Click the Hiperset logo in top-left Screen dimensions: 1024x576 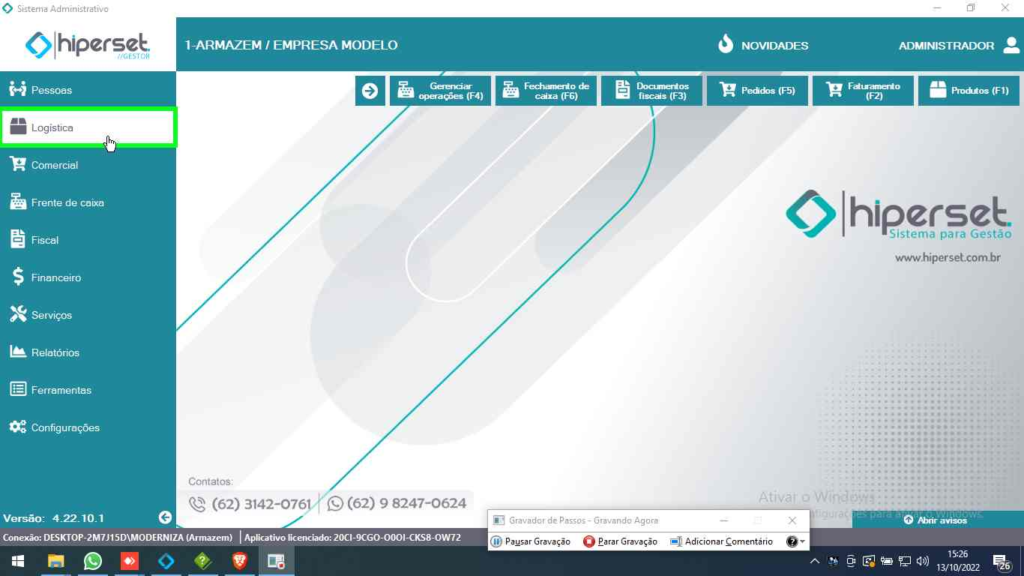[88, 44]
